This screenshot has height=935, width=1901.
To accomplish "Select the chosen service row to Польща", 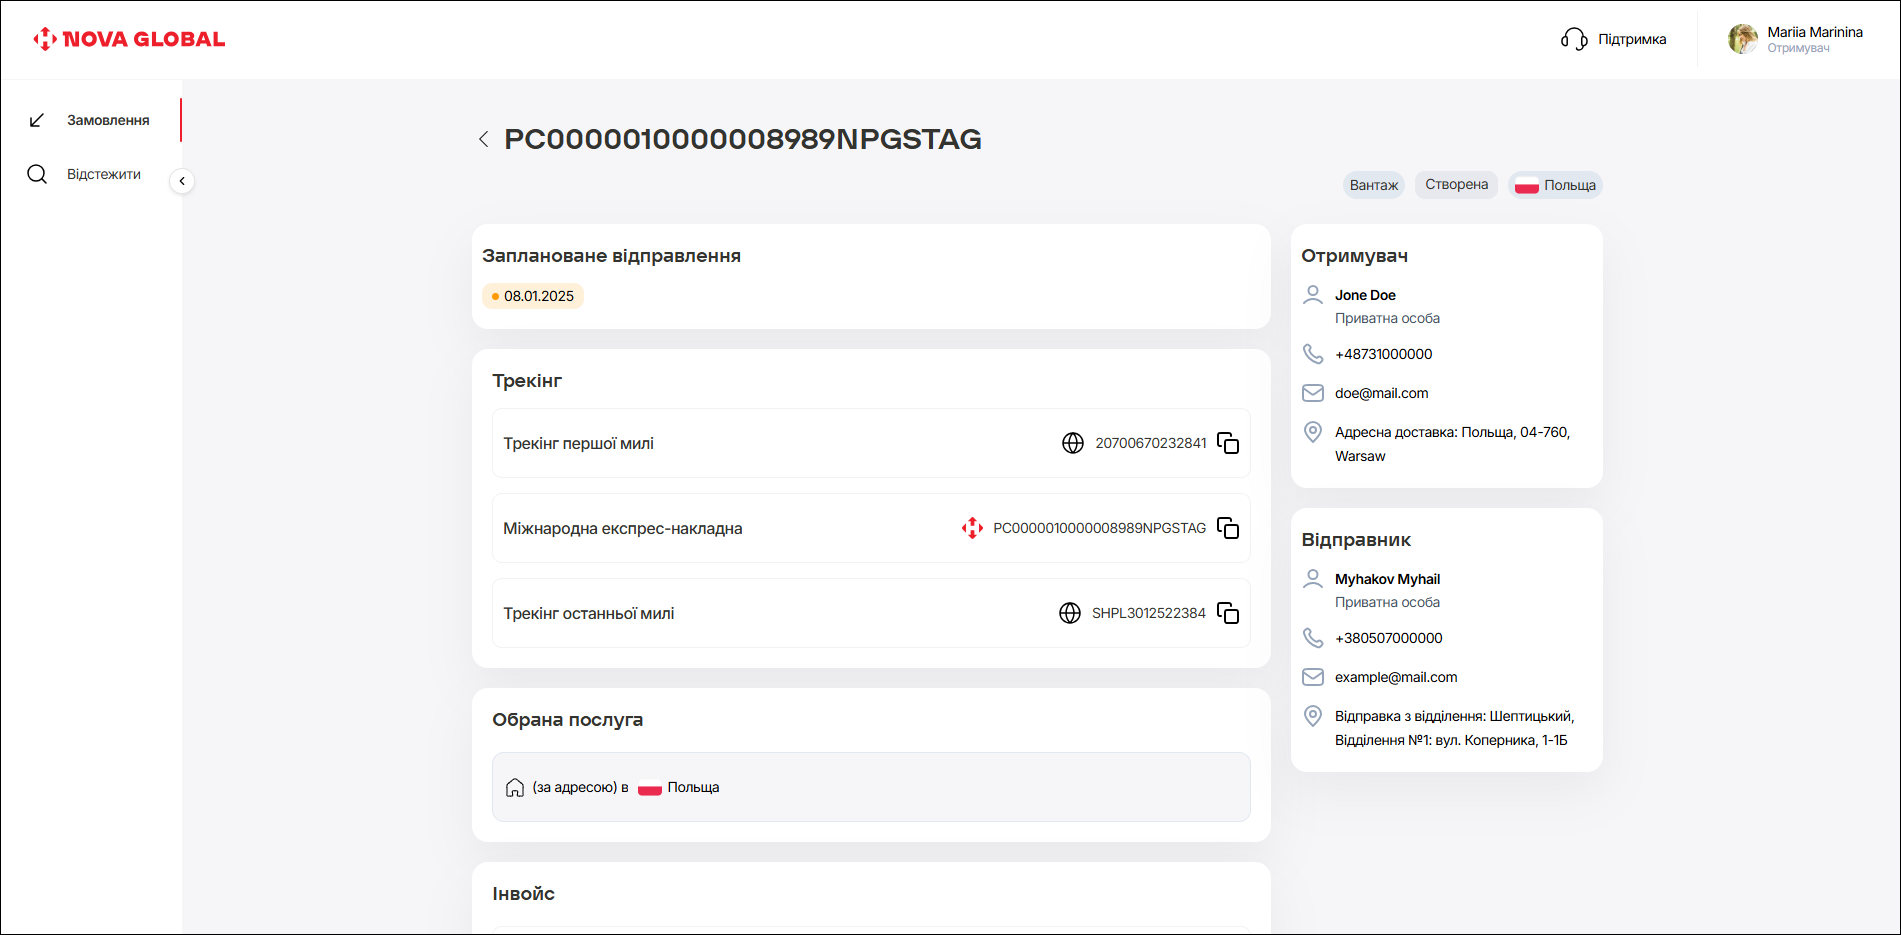I will point(870,787).
